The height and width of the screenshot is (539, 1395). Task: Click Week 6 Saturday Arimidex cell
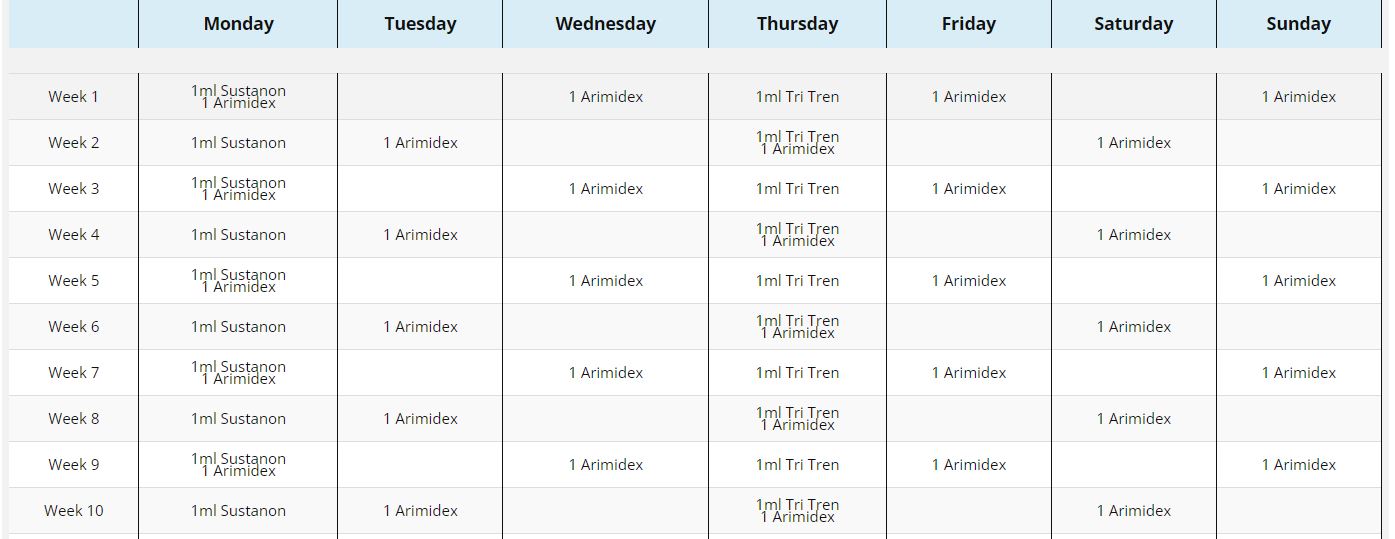point(1133,327)
